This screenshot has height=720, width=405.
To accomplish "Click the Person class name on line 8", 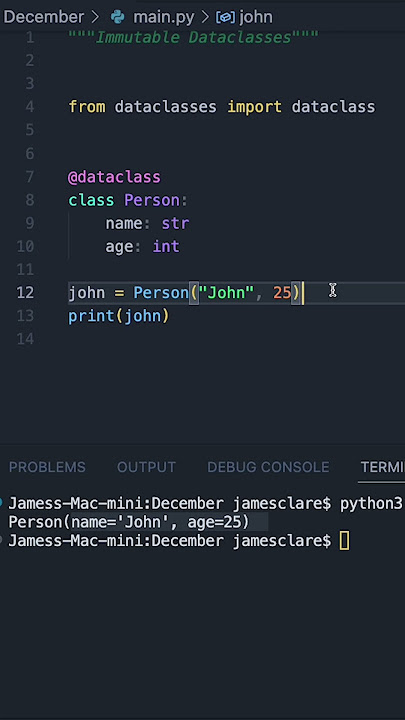I will click(152, 200).
